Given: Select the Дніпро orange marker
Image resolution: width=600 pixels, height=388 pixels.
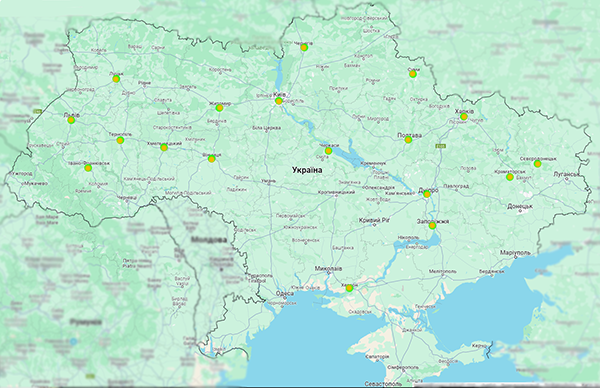Looking at the screenshot, I should [x=427, y=194].
